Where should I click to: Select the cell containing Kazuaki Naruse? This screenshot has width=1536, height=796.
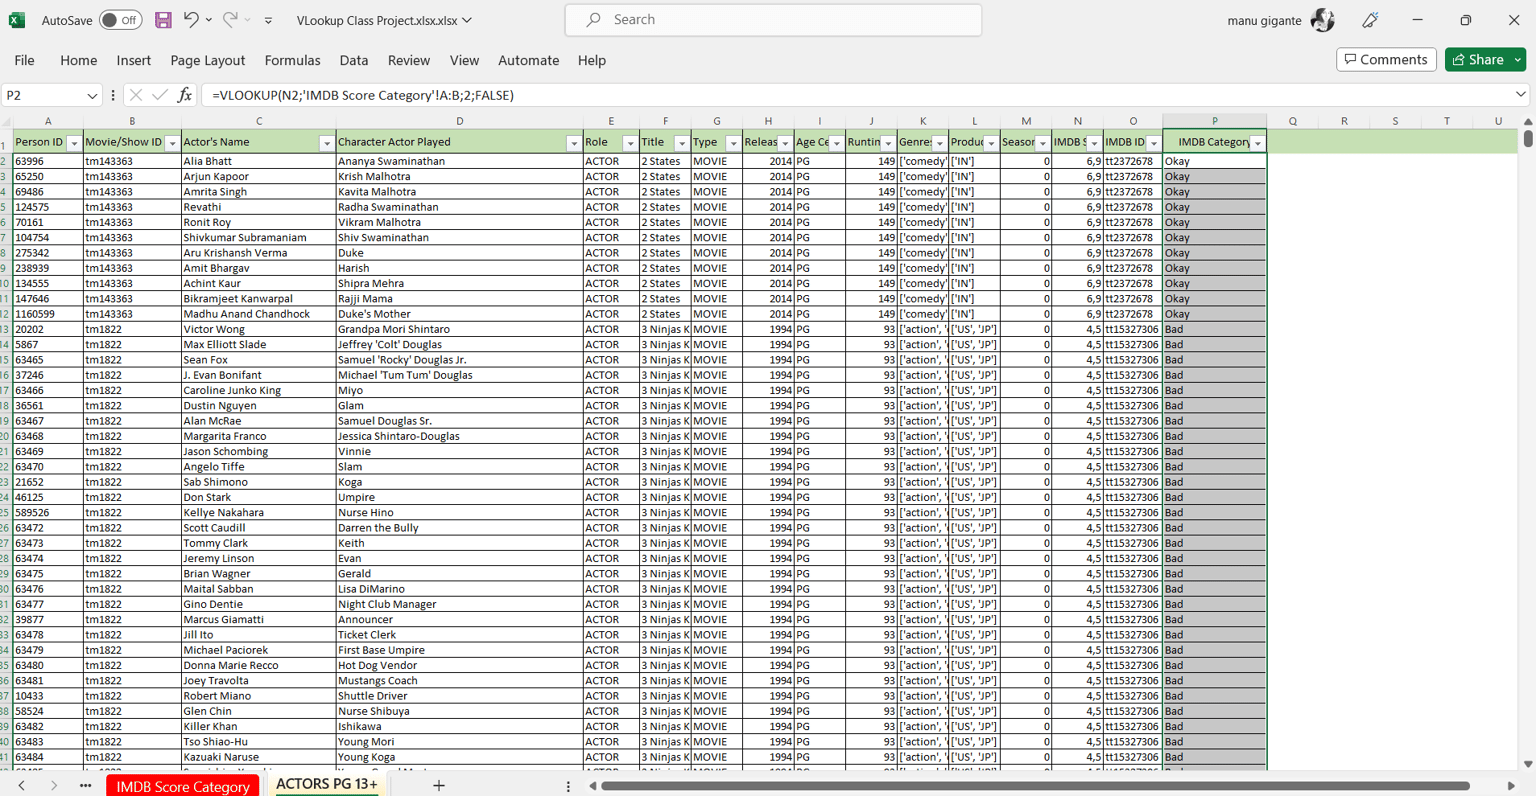tap(258, 757)
